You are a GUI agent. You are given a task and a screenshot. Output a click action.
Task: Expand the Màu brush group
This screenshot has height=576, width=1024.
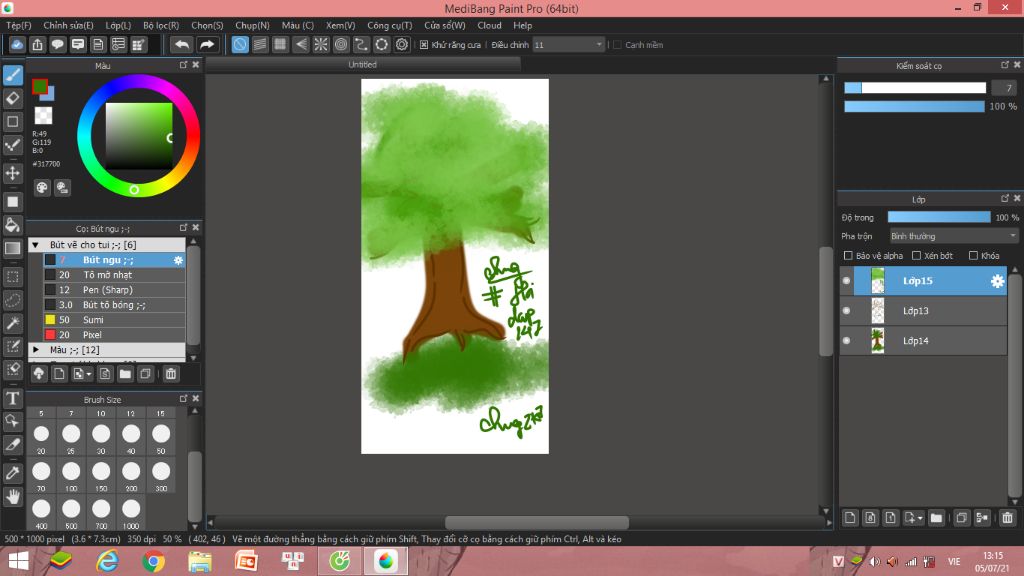tap(36, 350)
